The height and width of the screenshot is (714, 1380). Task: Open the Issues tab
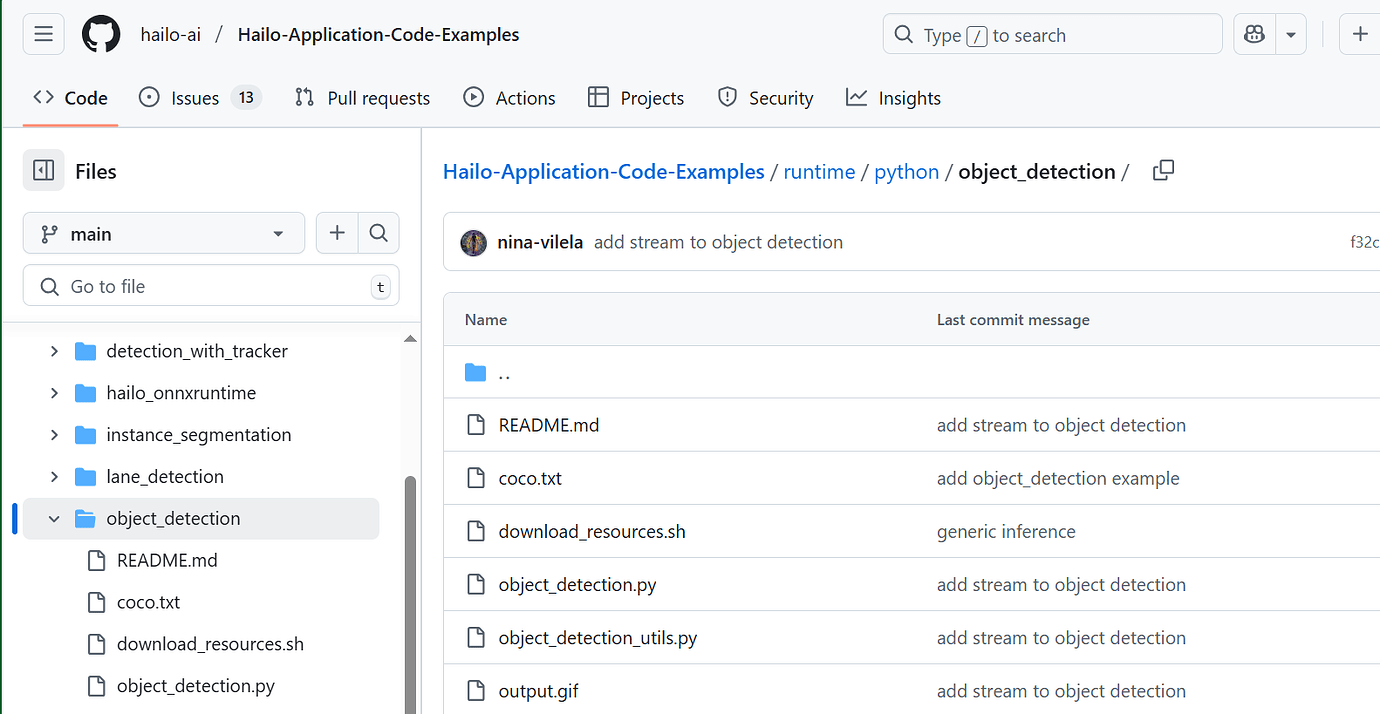(x=200, y=98)
